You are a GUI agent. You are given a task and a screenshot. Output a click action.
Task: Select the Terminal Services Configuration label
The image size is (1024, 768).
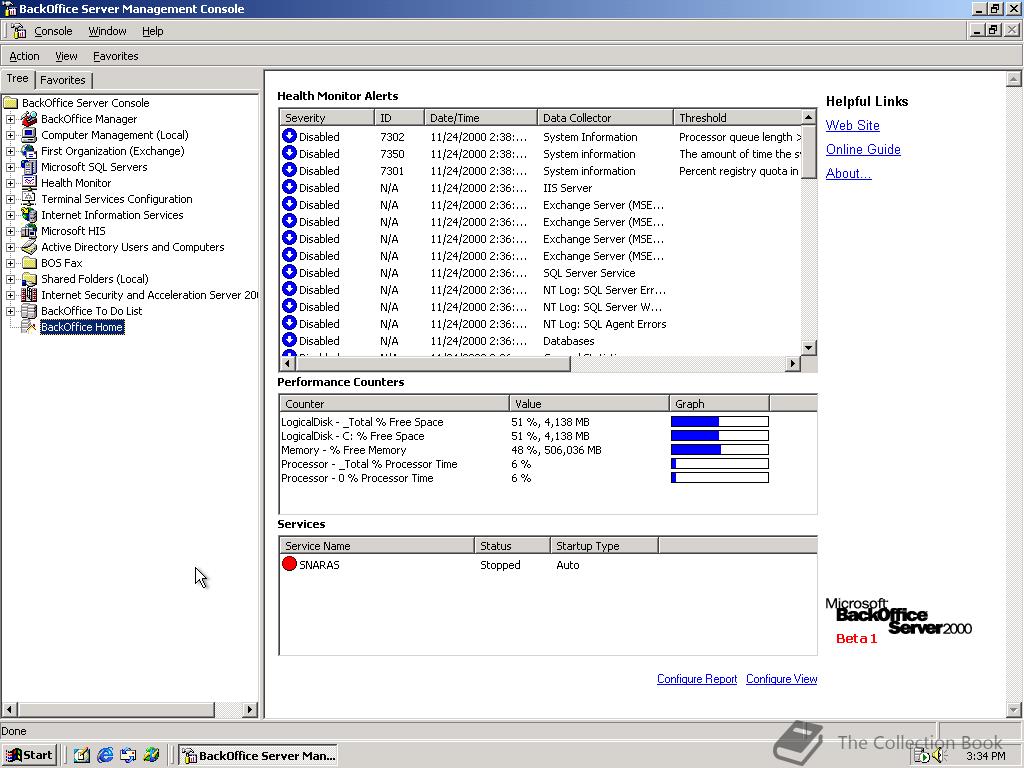117,199
